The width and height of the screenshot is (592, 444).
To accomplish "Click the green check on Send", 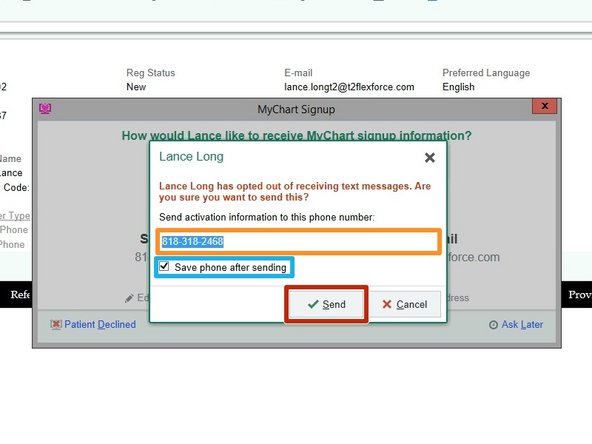I will [x=313, y=304].
